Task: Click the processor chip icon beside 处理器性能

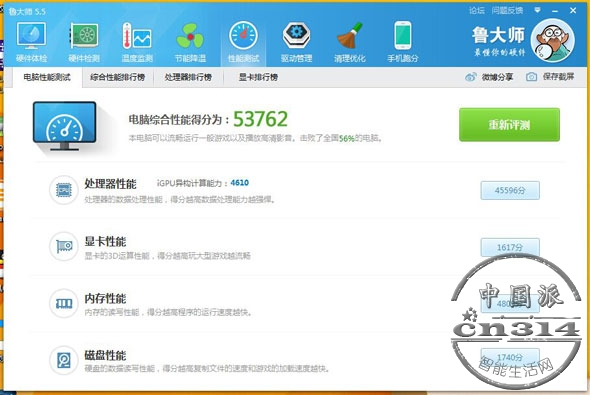Action: point(64,190)
